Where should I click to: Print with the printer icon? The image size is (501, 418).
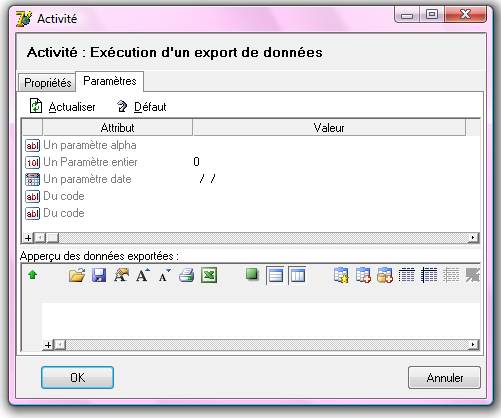pyautogui.click(x=187, y=276)
